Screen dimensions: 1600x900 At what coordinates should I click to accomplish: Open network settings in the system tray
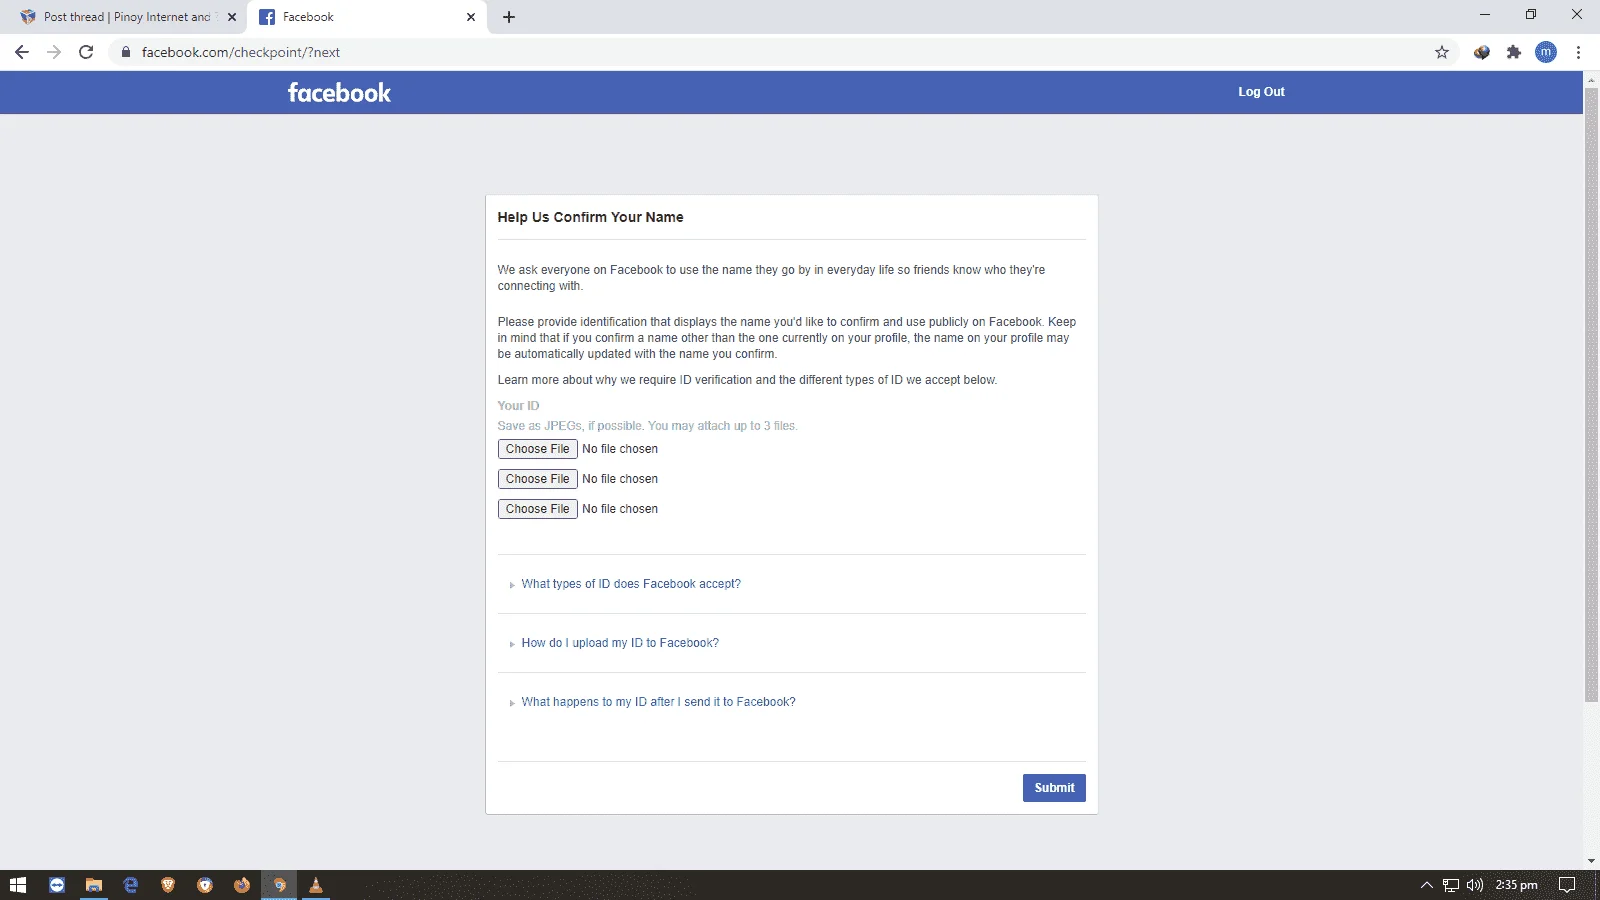(1451, 885)
